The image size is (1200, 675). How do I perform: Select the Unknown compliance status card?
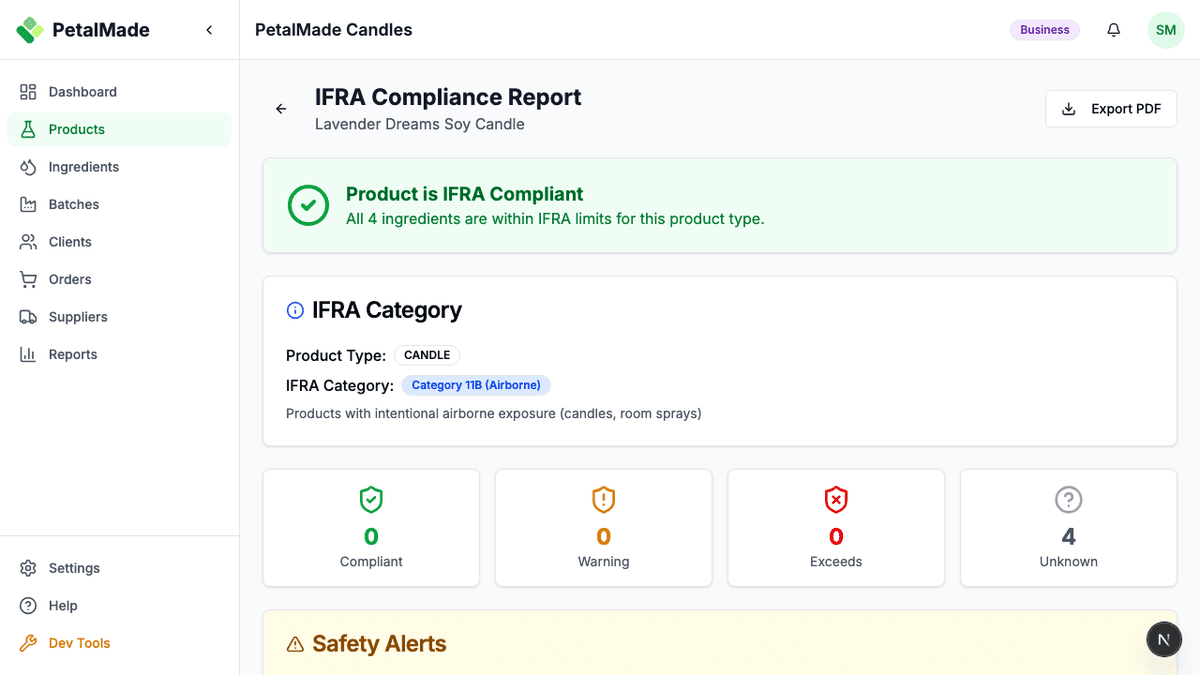[1068, 528]
